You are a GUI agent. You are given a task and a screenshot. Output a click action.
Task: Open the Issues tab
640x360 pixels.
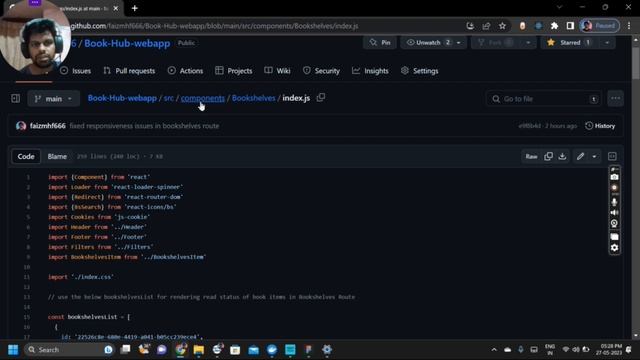click(x=76, y=71)
